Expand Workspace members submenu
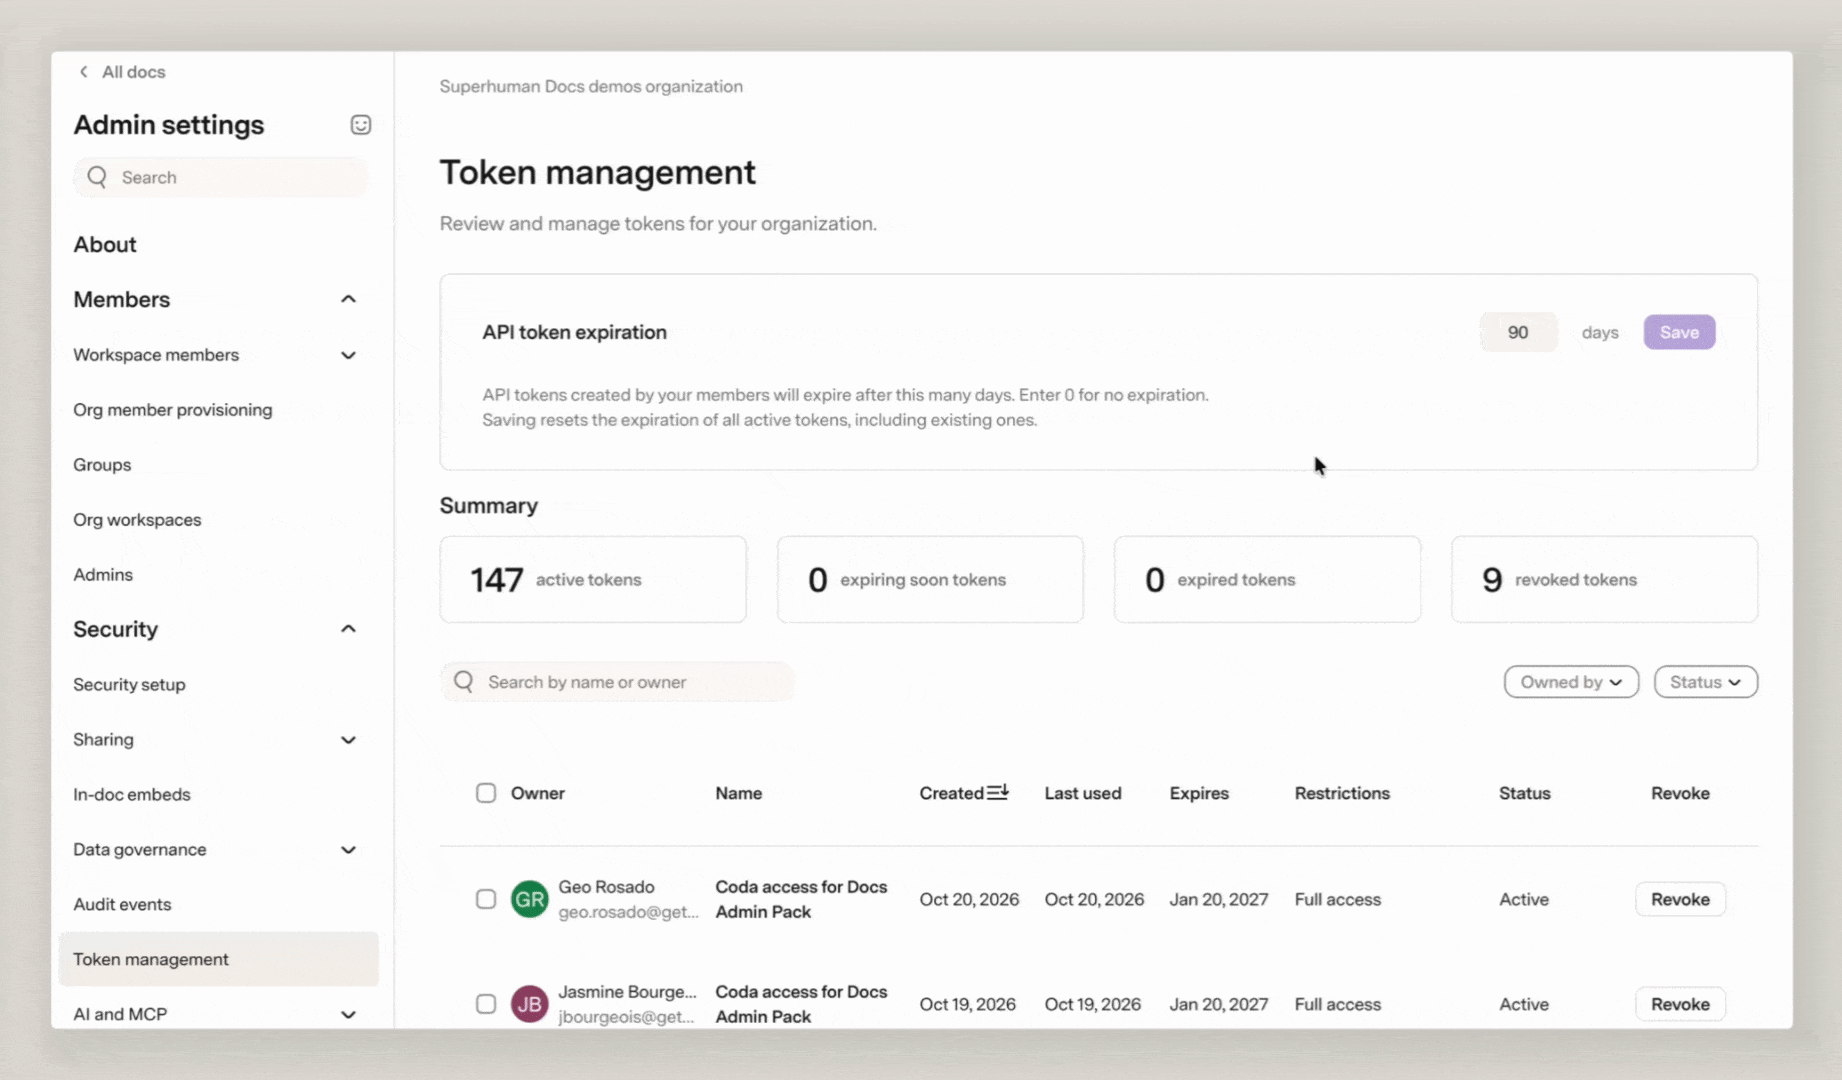 point(348,355)
